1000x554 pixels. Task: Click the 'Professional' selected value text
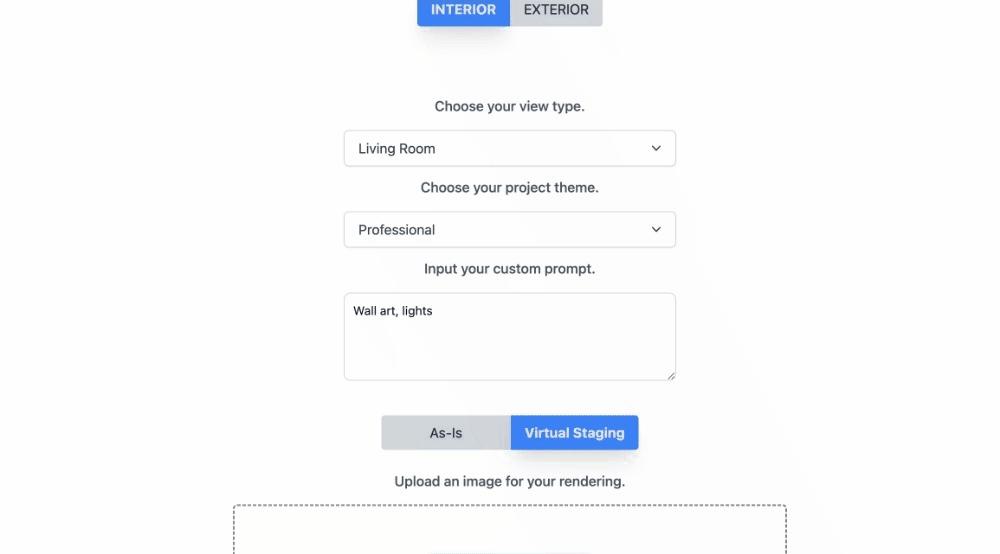click(397, 230)
